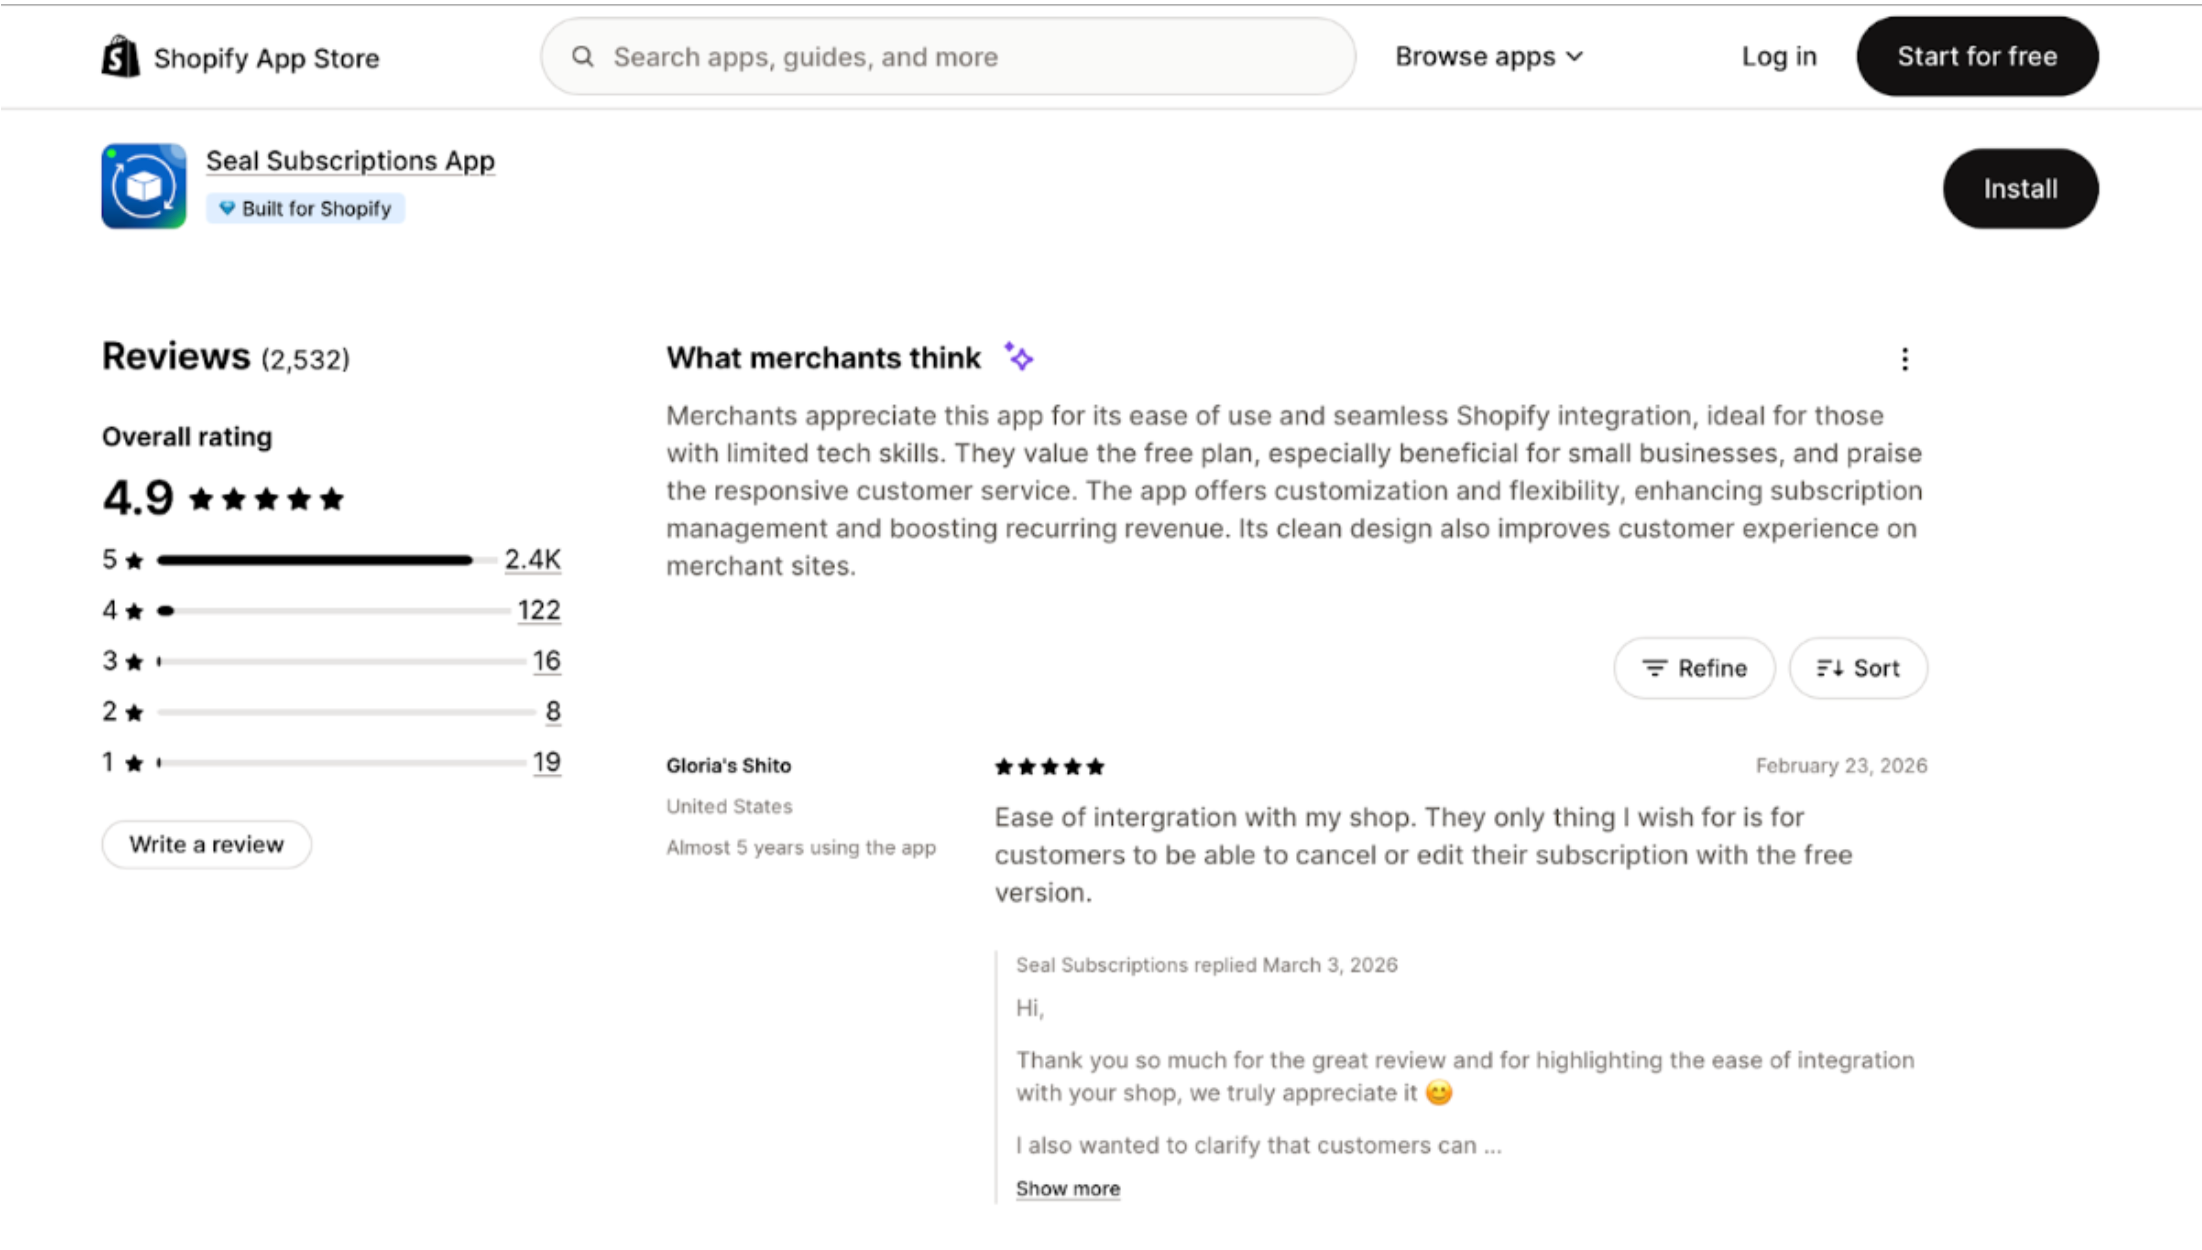Screen dimensions: 2202x1250
Task: Click the overall rating stars
Action: pyautogui.click(x=266, y=499)
